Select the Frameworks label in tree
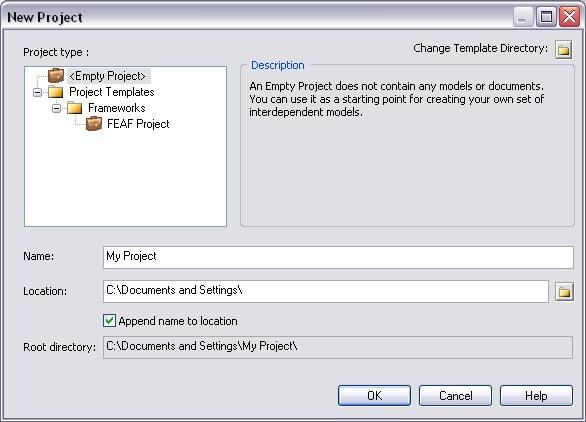586x422 pixels. [x=116, y=108]
